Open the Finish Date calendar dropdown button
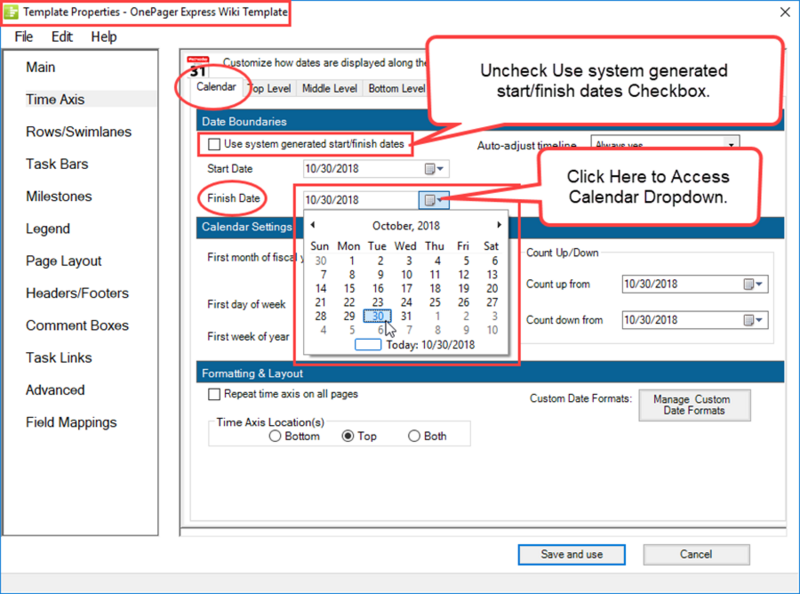 [434, 200]
